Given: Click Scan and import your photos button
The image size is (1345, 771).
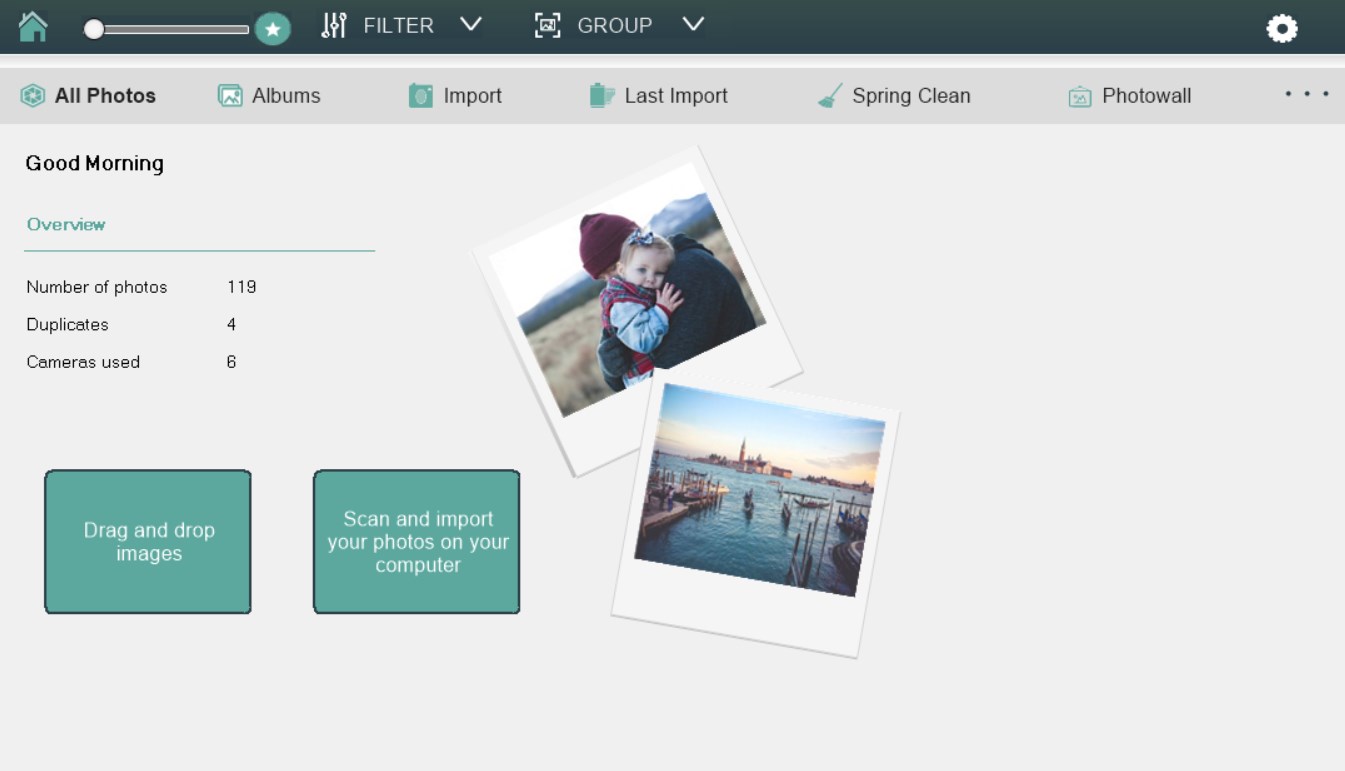Looking at the screenshot, I should tap(417, 542).
